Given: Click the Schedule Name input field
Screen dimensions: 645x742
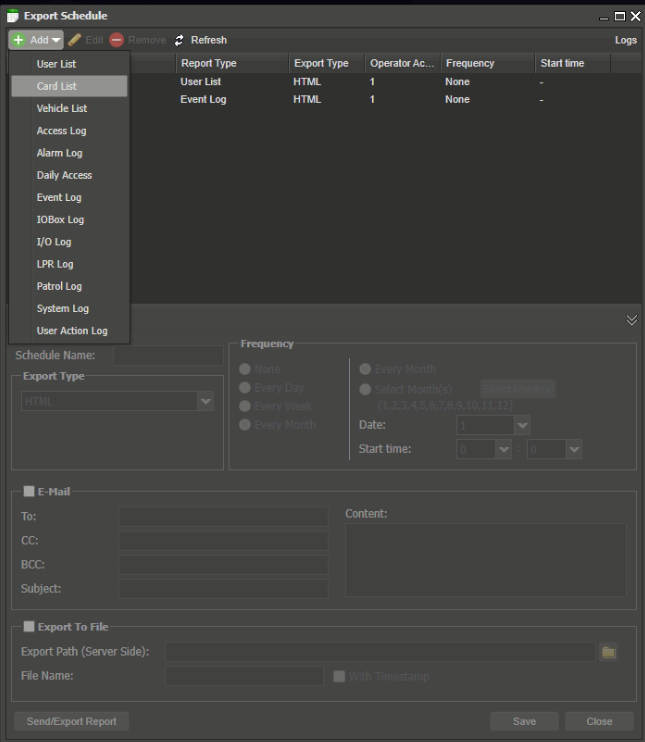Looking at the screenshot, I should click(x=168, y=355).
